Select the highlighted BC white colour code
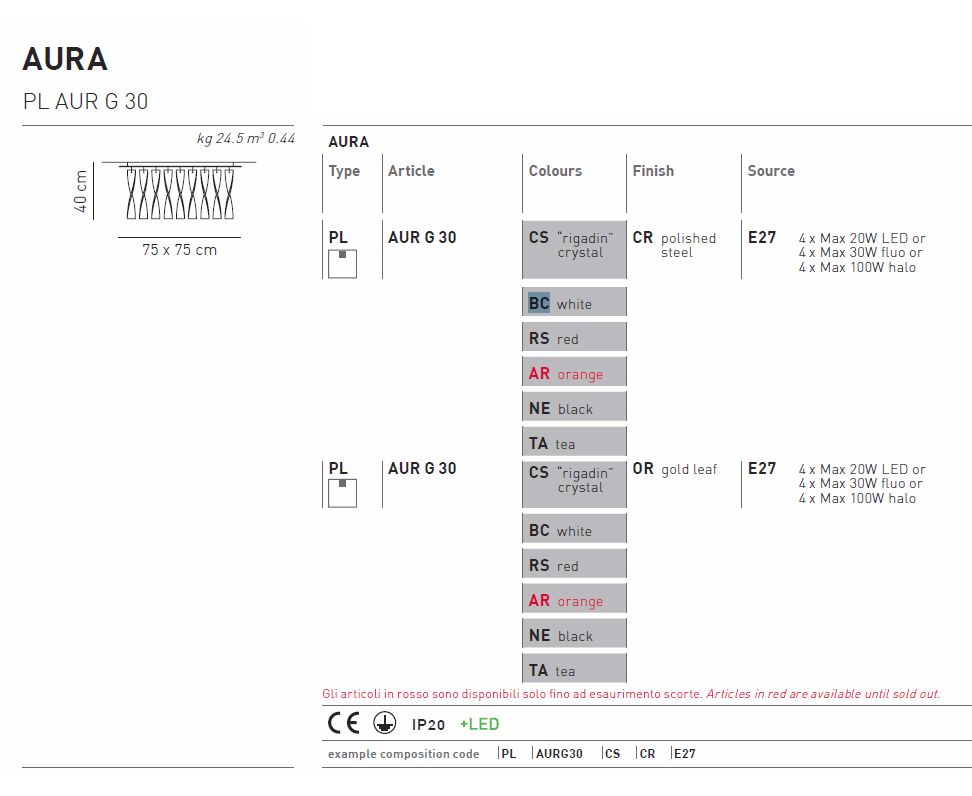Image resolution: width=972 pixels, height=796 pixels. click(x=539, y=303)
